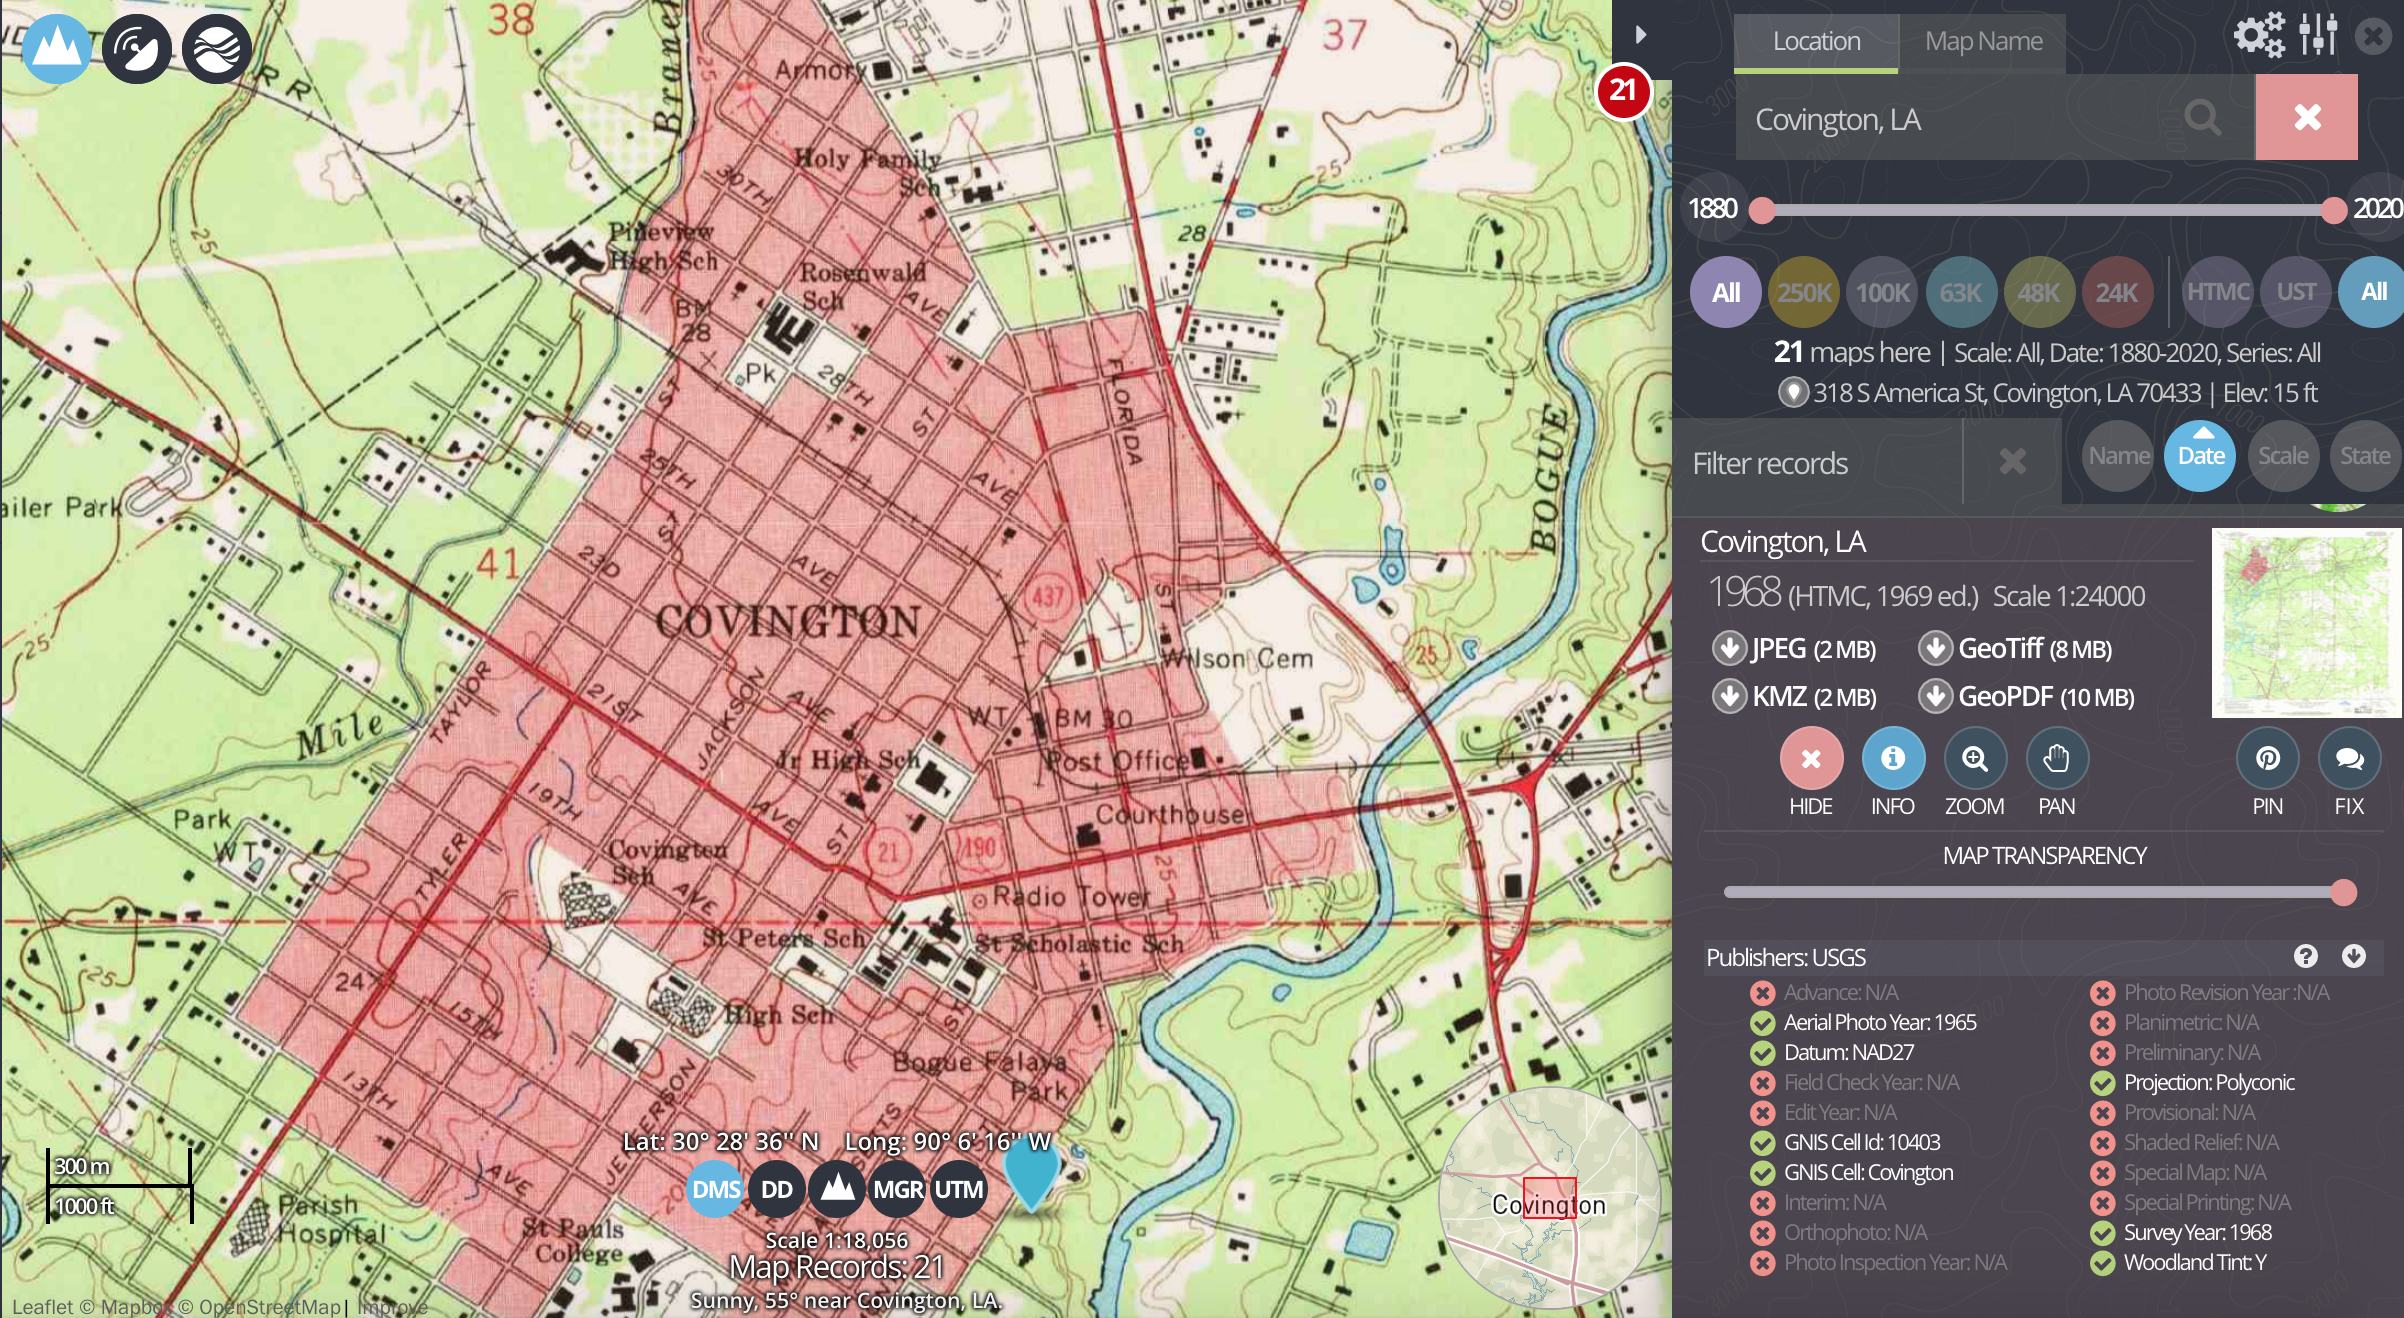This screenshot has height=1318, width=2404.
Task: Toggle the HTMC series filter
Action: point(2217,292)
